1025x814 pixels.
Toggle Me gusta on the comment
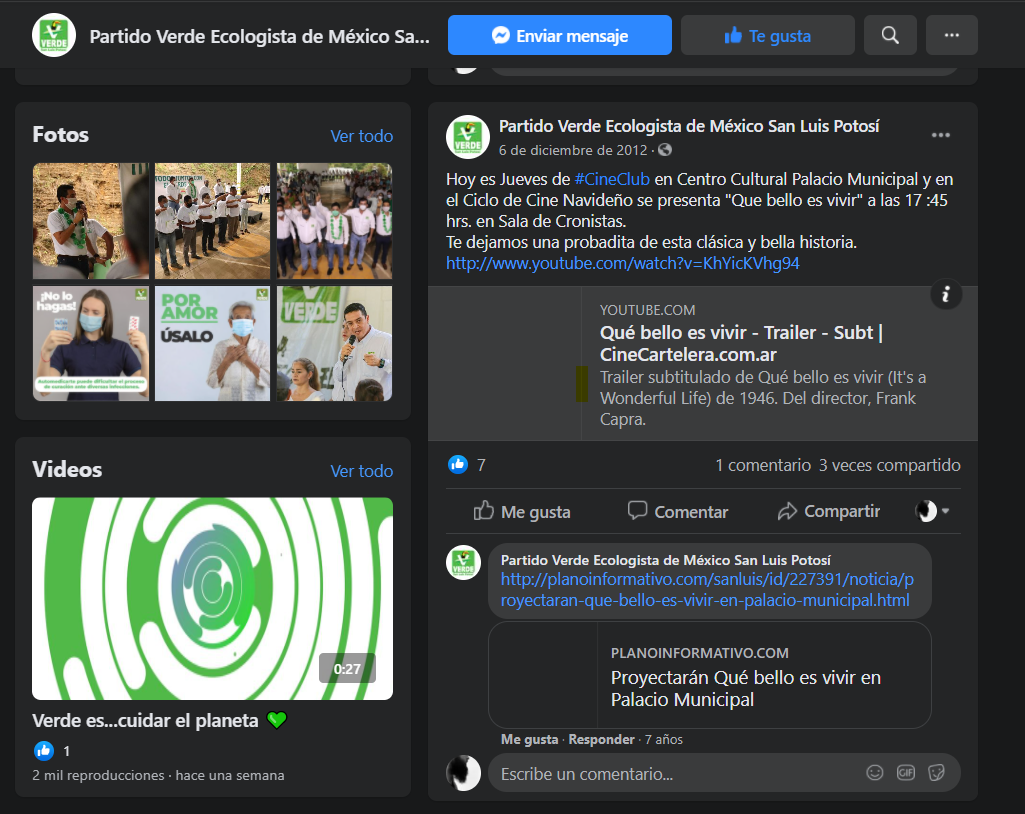529,739
